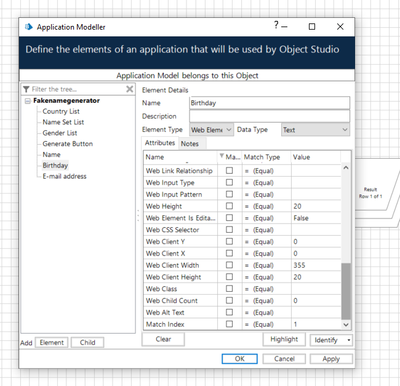
Task: Open Match Type dropdown for Web CSS Selector
Action: pyautogui.click(x=266, y=230)
